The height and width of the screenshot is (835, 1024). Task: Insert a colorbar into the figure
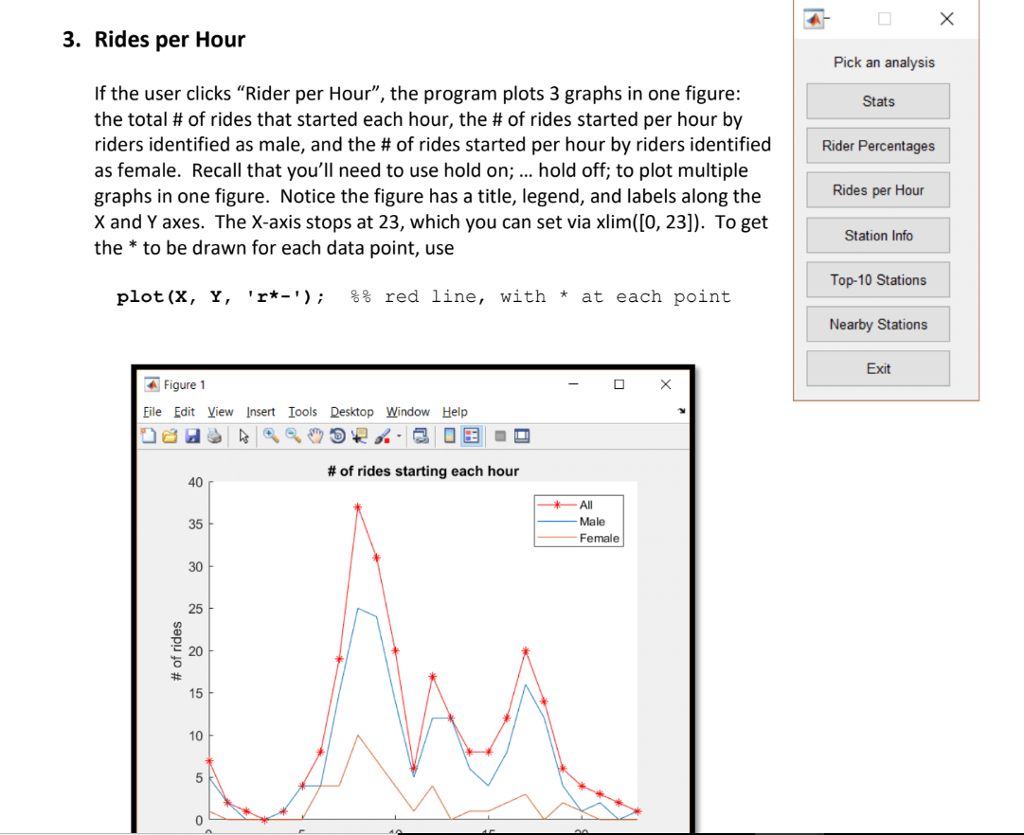coord(448,436)
